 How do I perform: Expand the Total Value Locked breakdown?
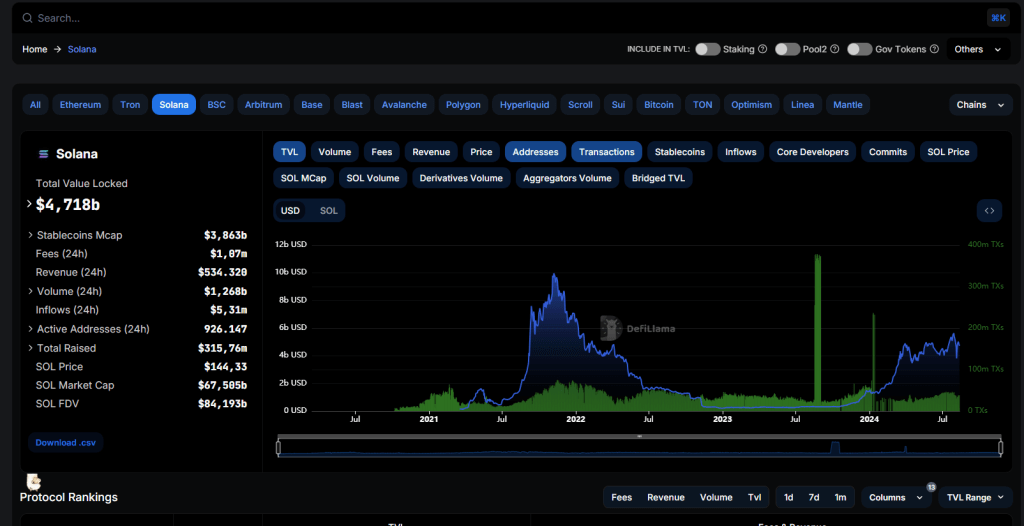click(x=29, y=204)
